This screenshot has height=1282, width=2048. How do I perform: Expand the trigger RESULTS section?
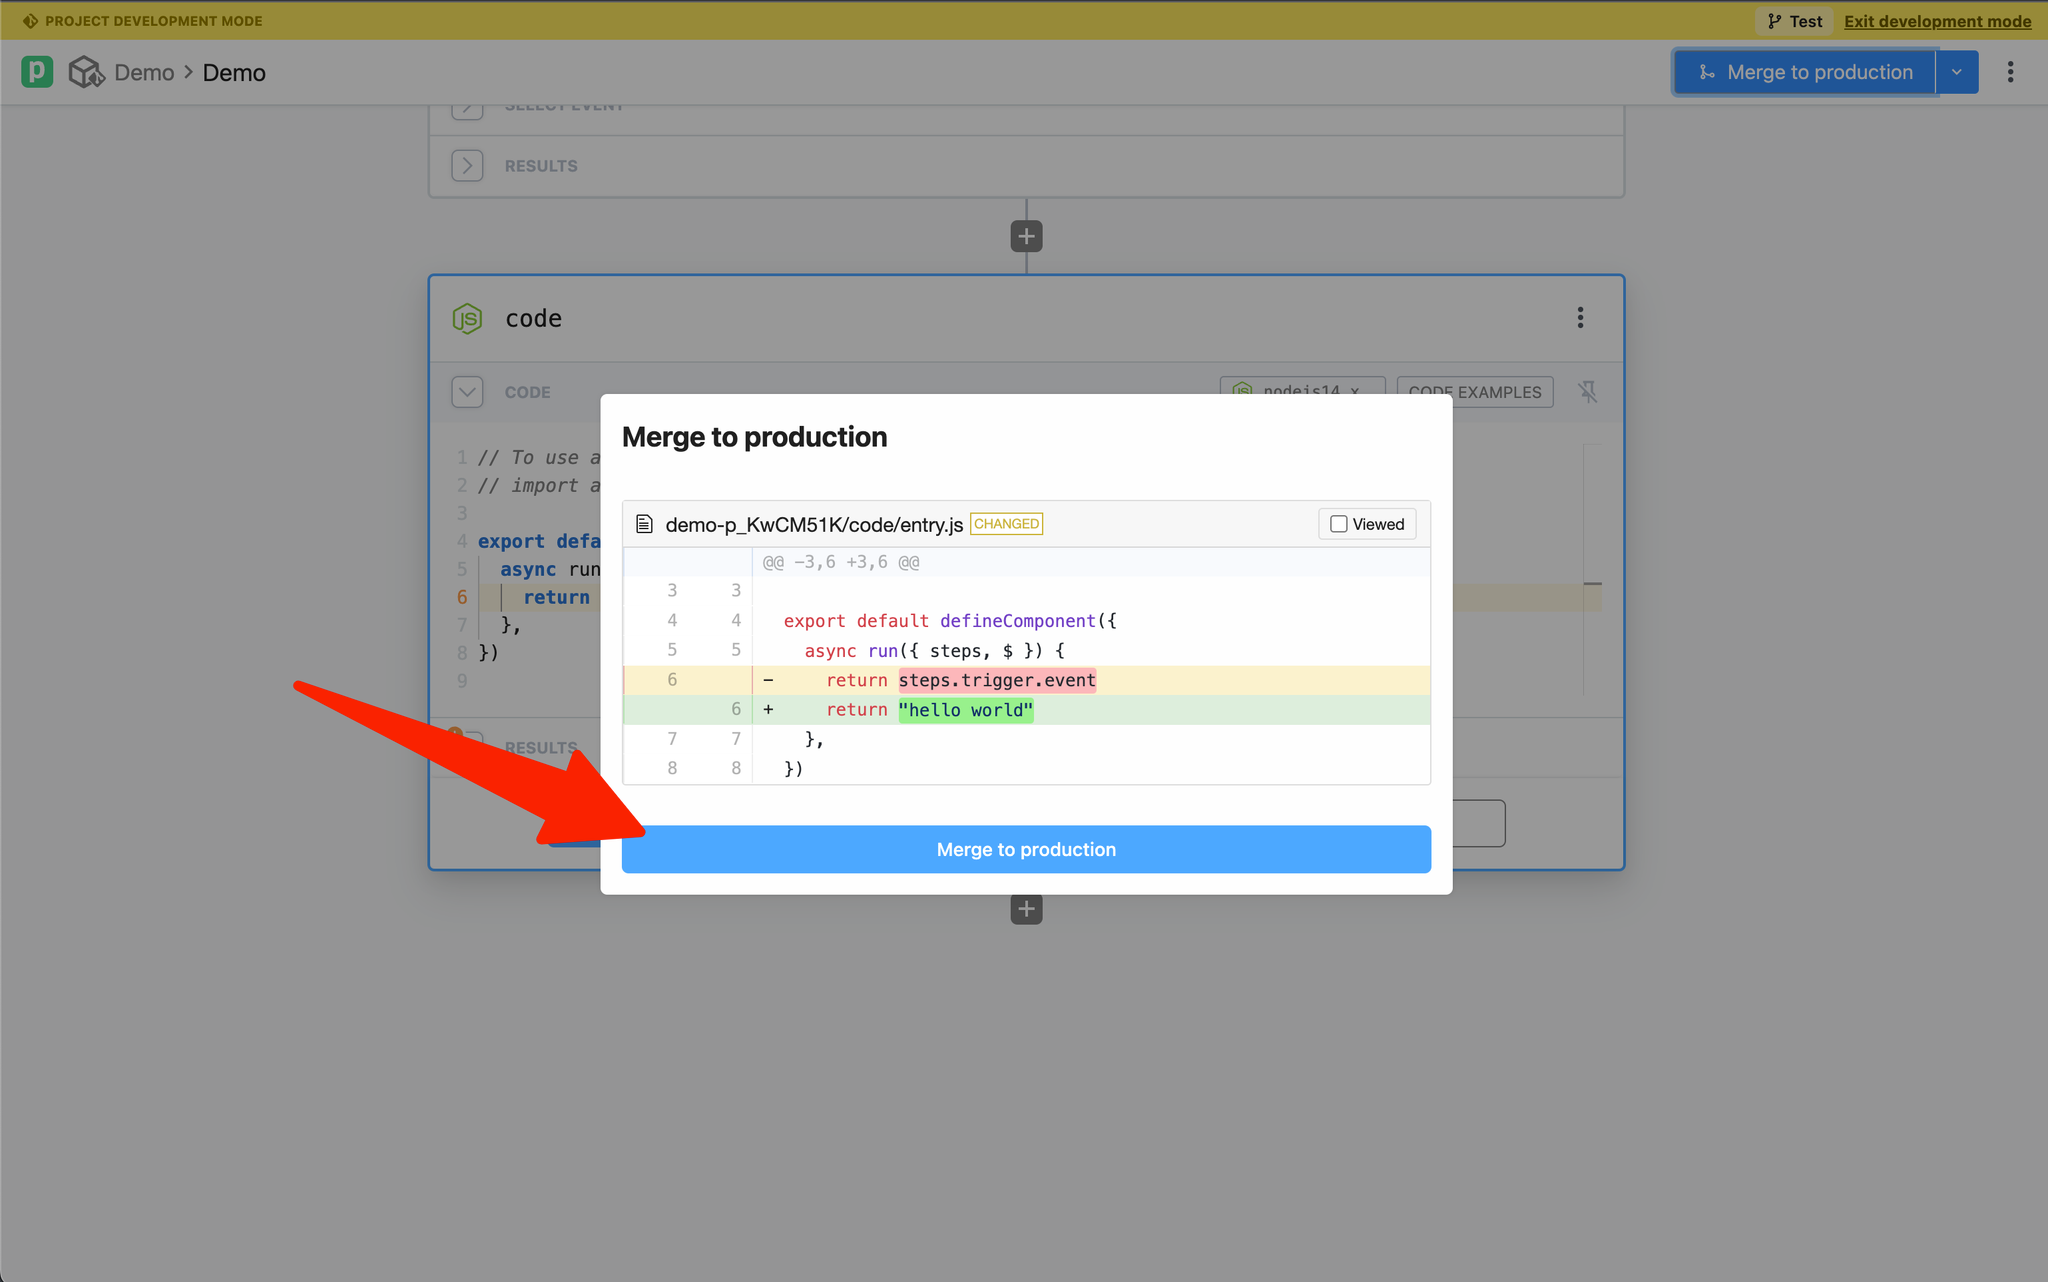tap(467, 166)
